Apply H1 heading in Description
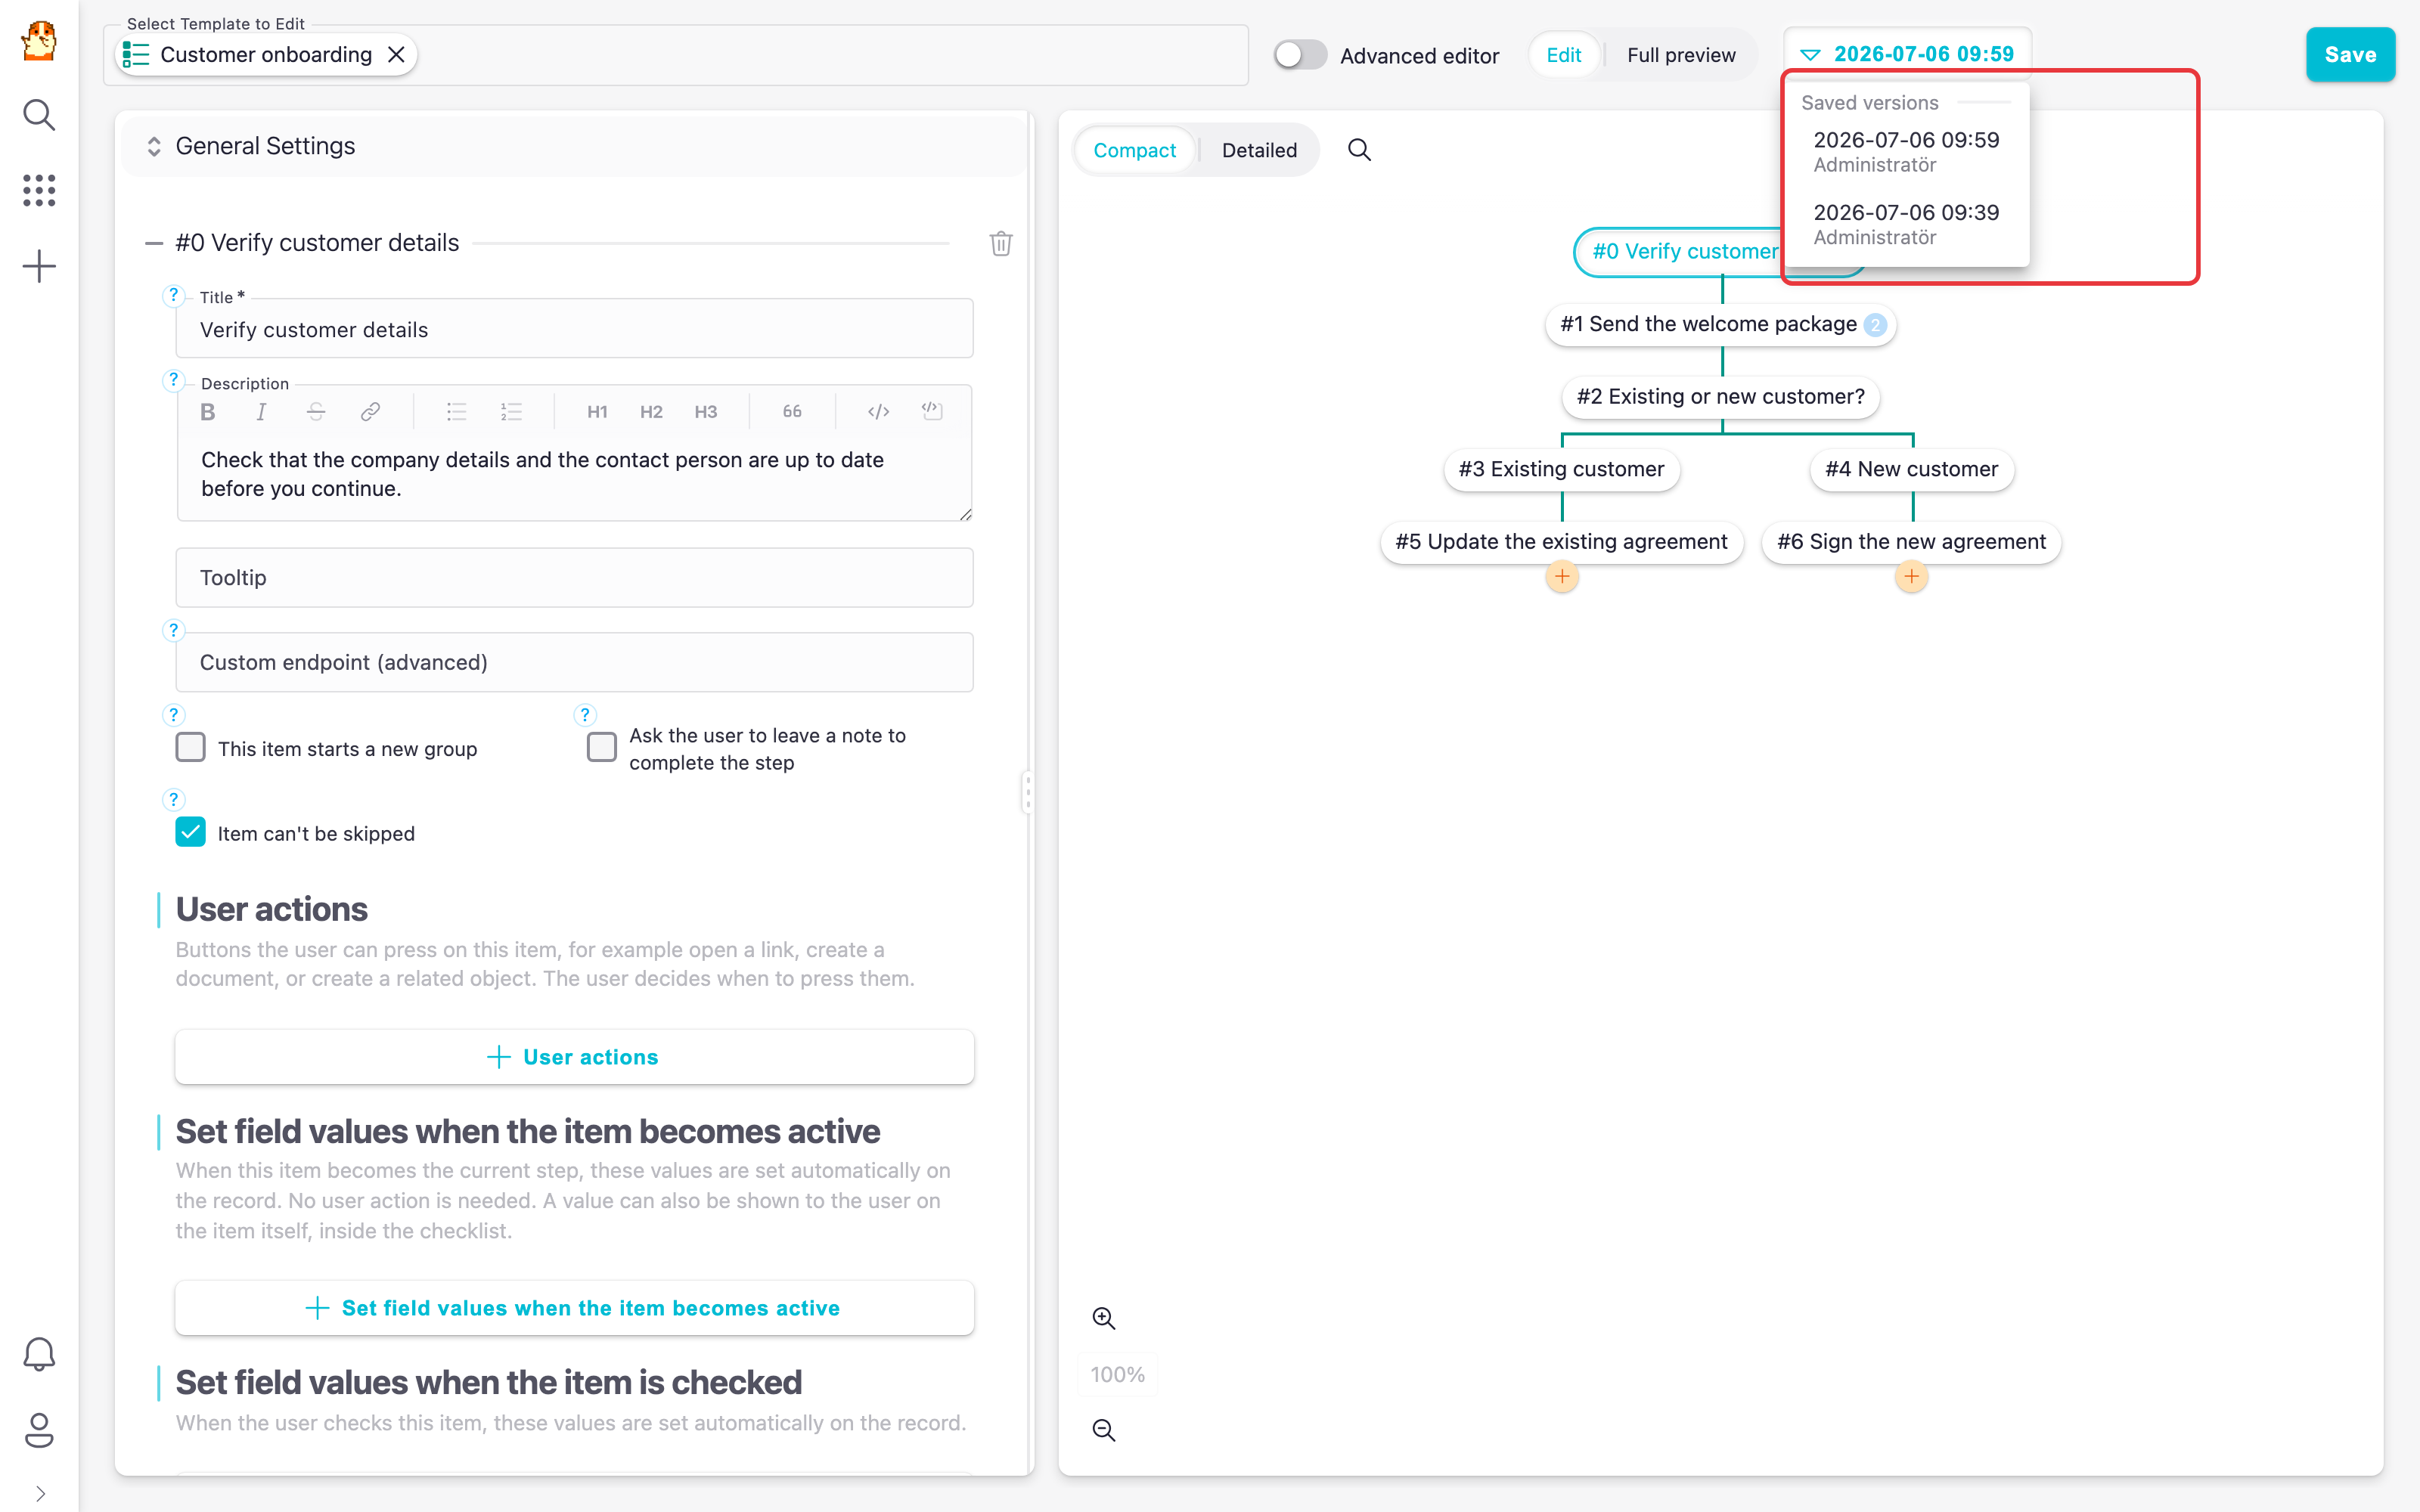Image resolution: width=2420 pixels, height=1512 pixels. tap(597, 412)
